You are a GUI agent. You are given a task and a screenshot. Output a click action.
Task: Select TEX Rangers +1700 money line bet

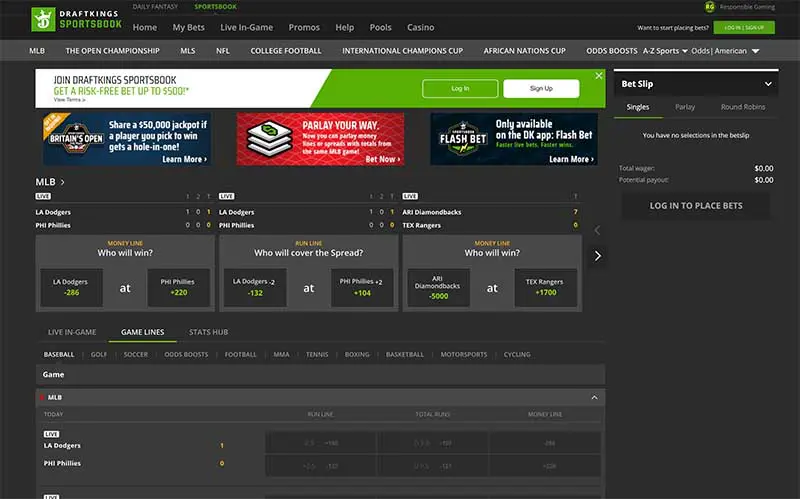pyautogui.click(x=544, y=288)
